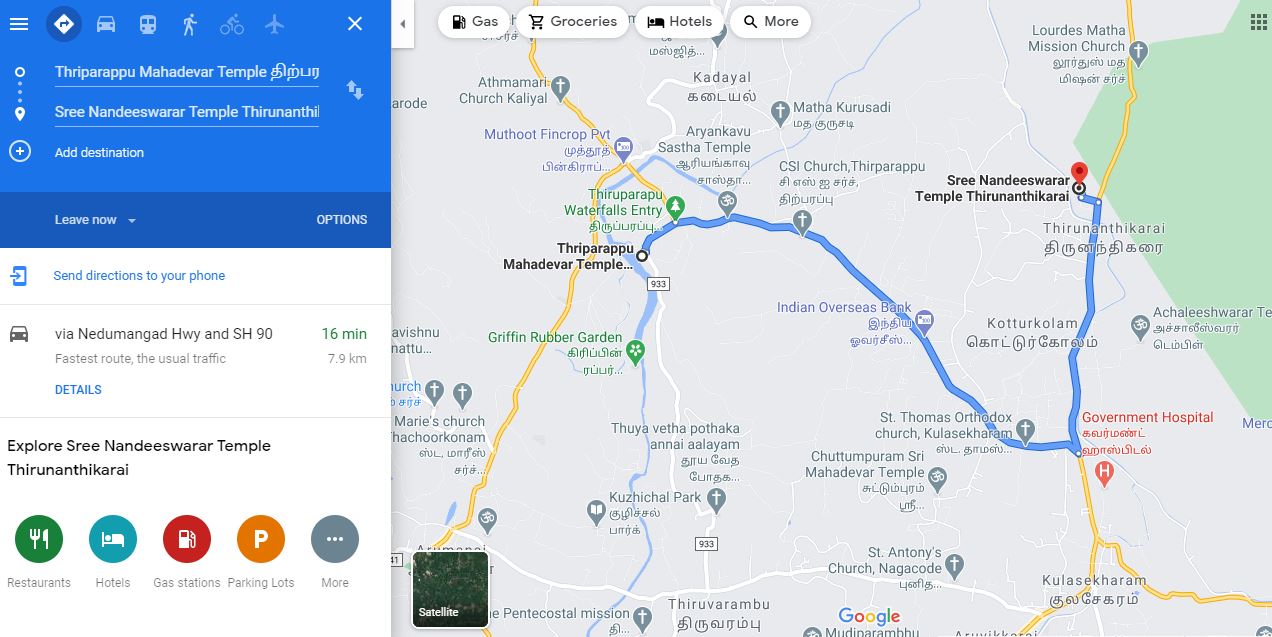This screenshot has height=637, width=1272.
Task: Swap starting point and destination
Action: [355, 90]
